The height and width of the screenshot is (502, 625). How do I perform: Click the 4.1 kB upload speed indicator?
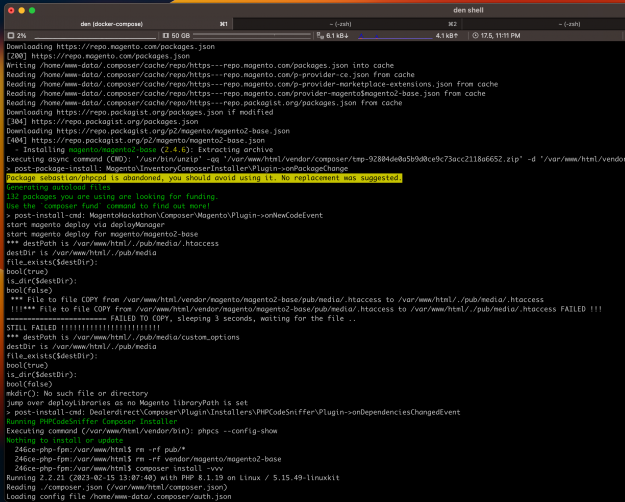pos(446,35)
